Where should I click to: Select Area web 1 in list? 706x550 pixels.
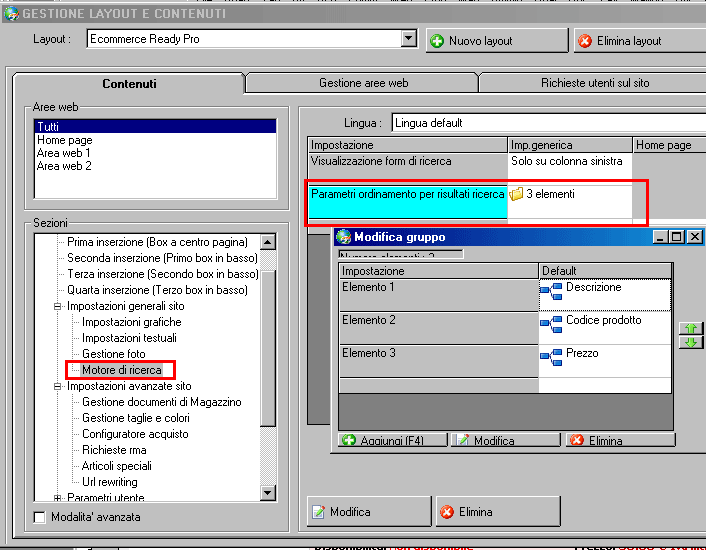point(155,153)
